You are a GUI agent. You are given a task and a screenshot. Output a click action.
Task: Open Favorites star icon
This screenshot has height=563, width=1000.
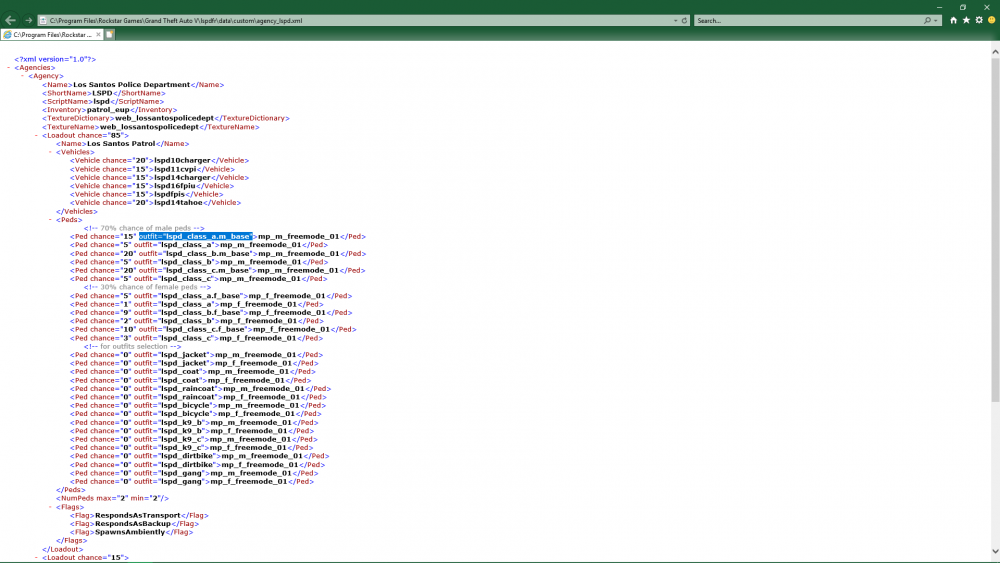click(x=966, y=20)
